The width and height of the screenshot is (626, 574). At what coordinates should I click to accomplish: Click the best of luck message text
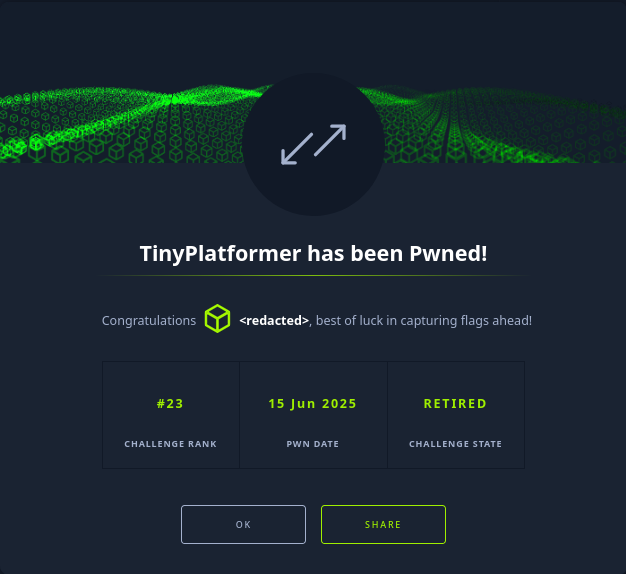pos(424,321)
